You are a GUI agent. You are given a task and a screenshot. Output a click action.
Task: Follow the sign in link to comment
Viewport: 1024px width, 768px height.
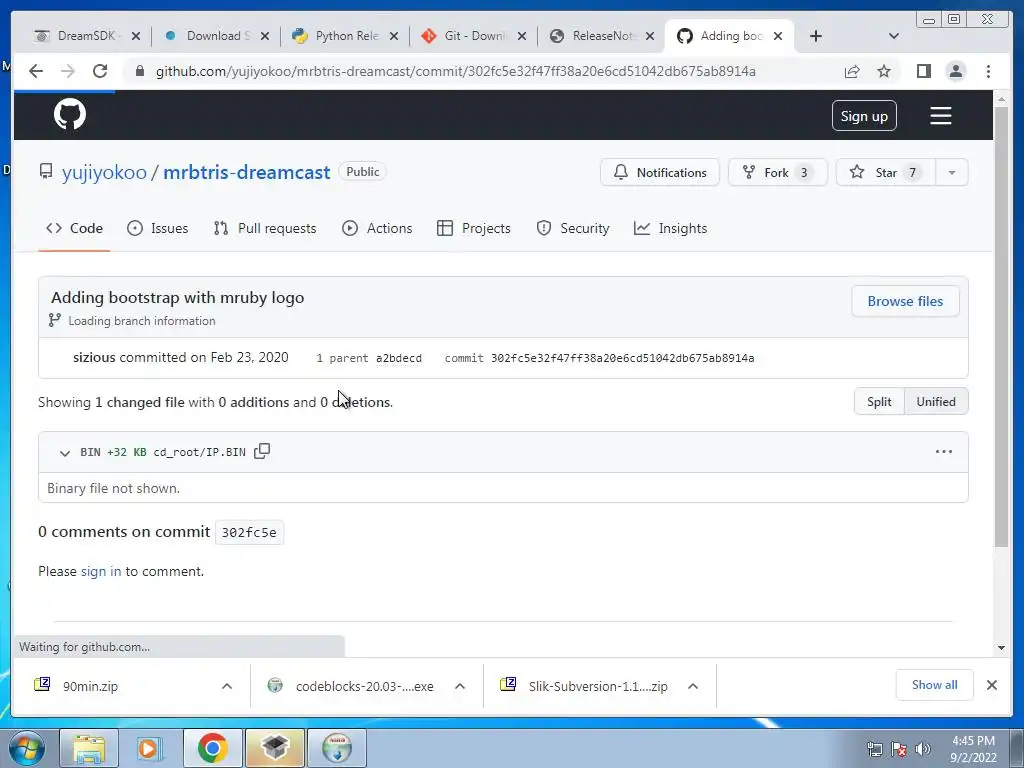101,571
